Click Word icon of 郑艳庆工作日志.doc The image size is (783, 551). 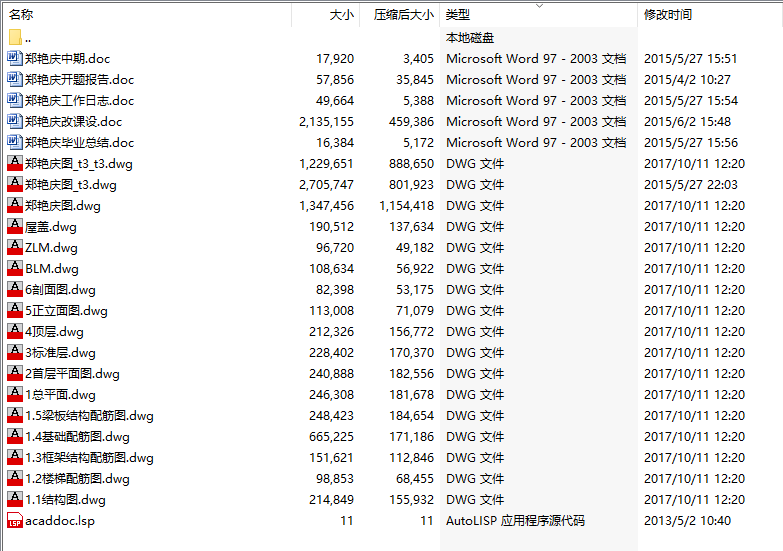click(15, 100)
